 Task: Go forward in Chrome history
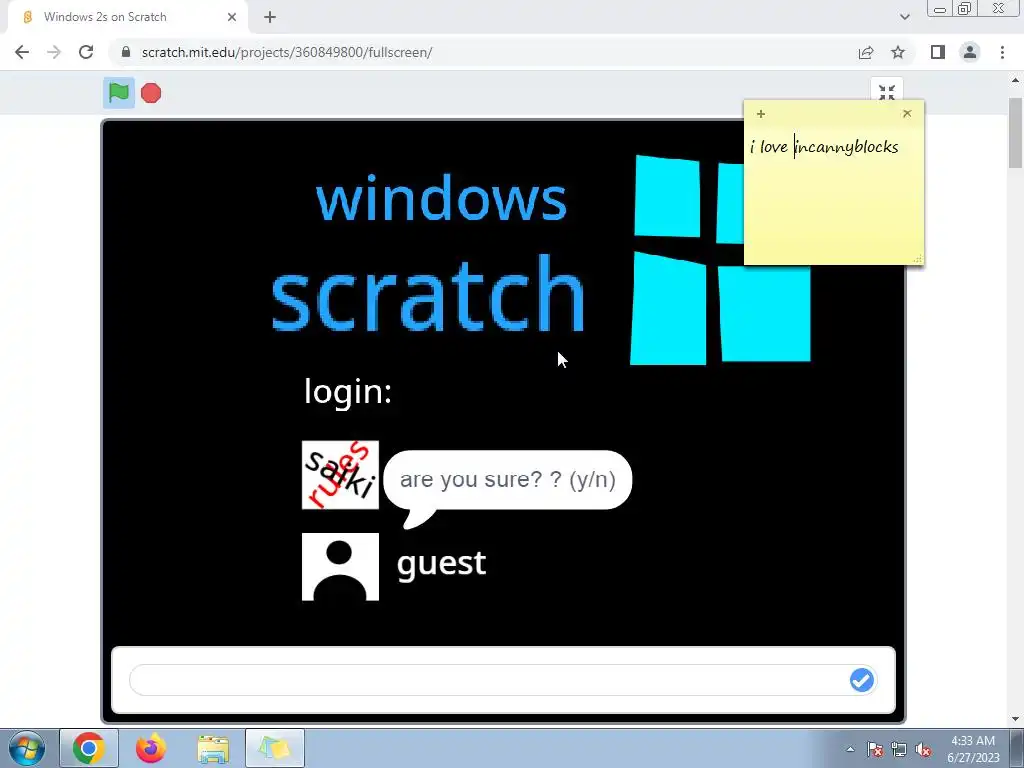54,52
